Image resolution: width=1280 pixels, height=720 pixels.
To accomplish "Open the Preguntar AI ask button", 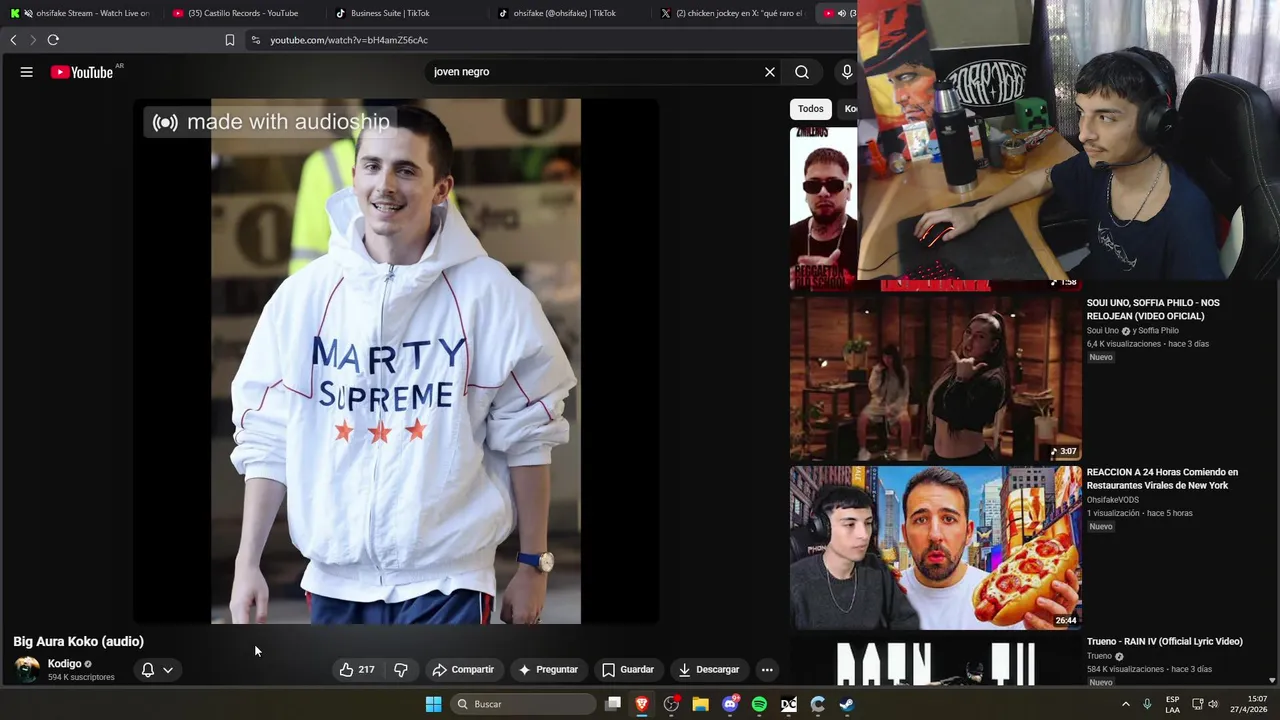I will 548,670.
